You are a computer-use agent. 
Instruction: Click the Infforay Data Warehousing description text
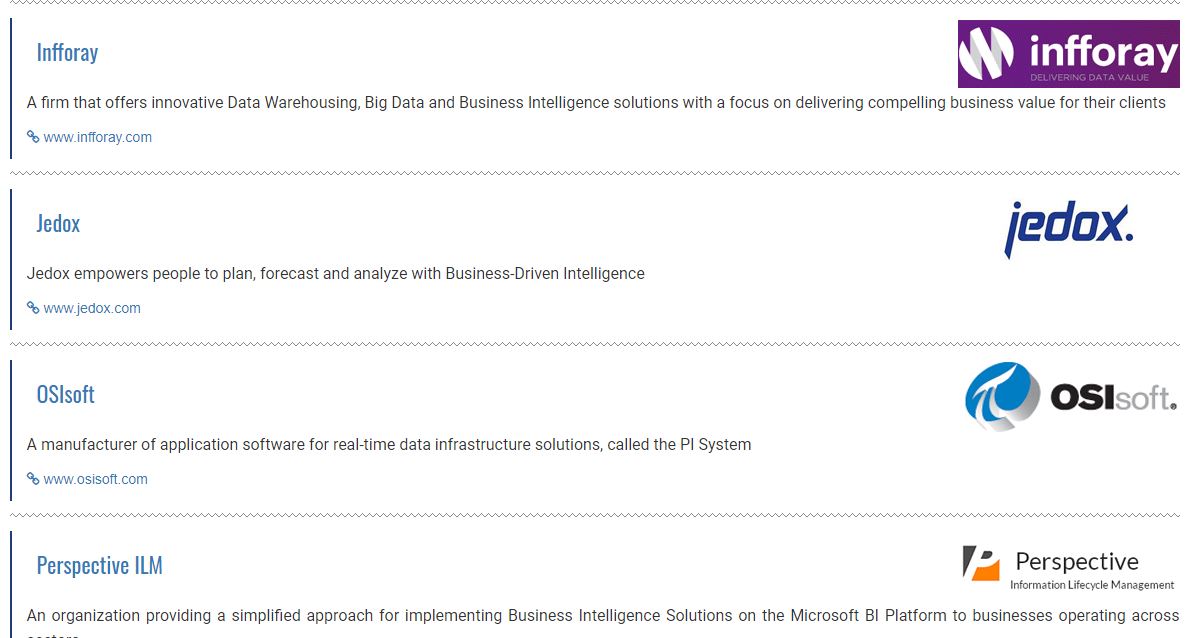pyautogui.click(x=596, y=102)
